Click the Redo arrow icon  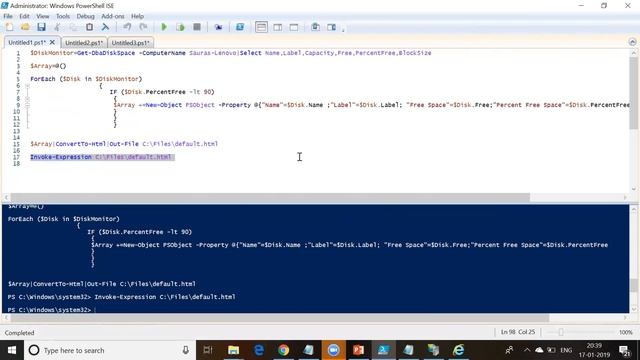click(x=143, y=27)
